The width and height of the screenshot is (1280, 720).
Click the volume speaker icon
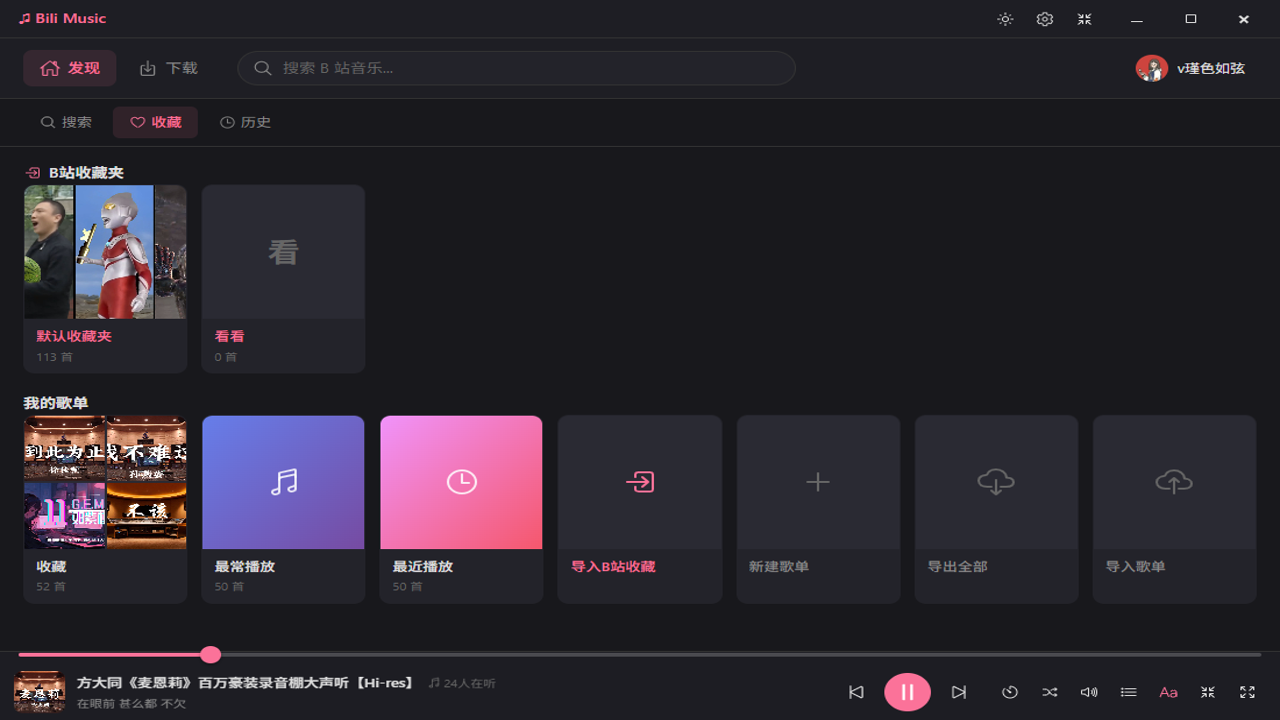coord(1089,692)
